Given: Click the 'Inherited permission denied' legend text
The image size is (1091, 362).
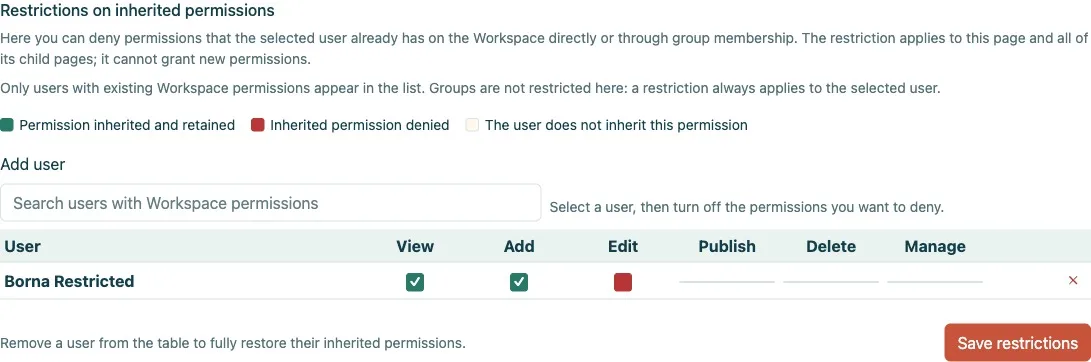Looking at the screenshot, I should pos(360,125).
